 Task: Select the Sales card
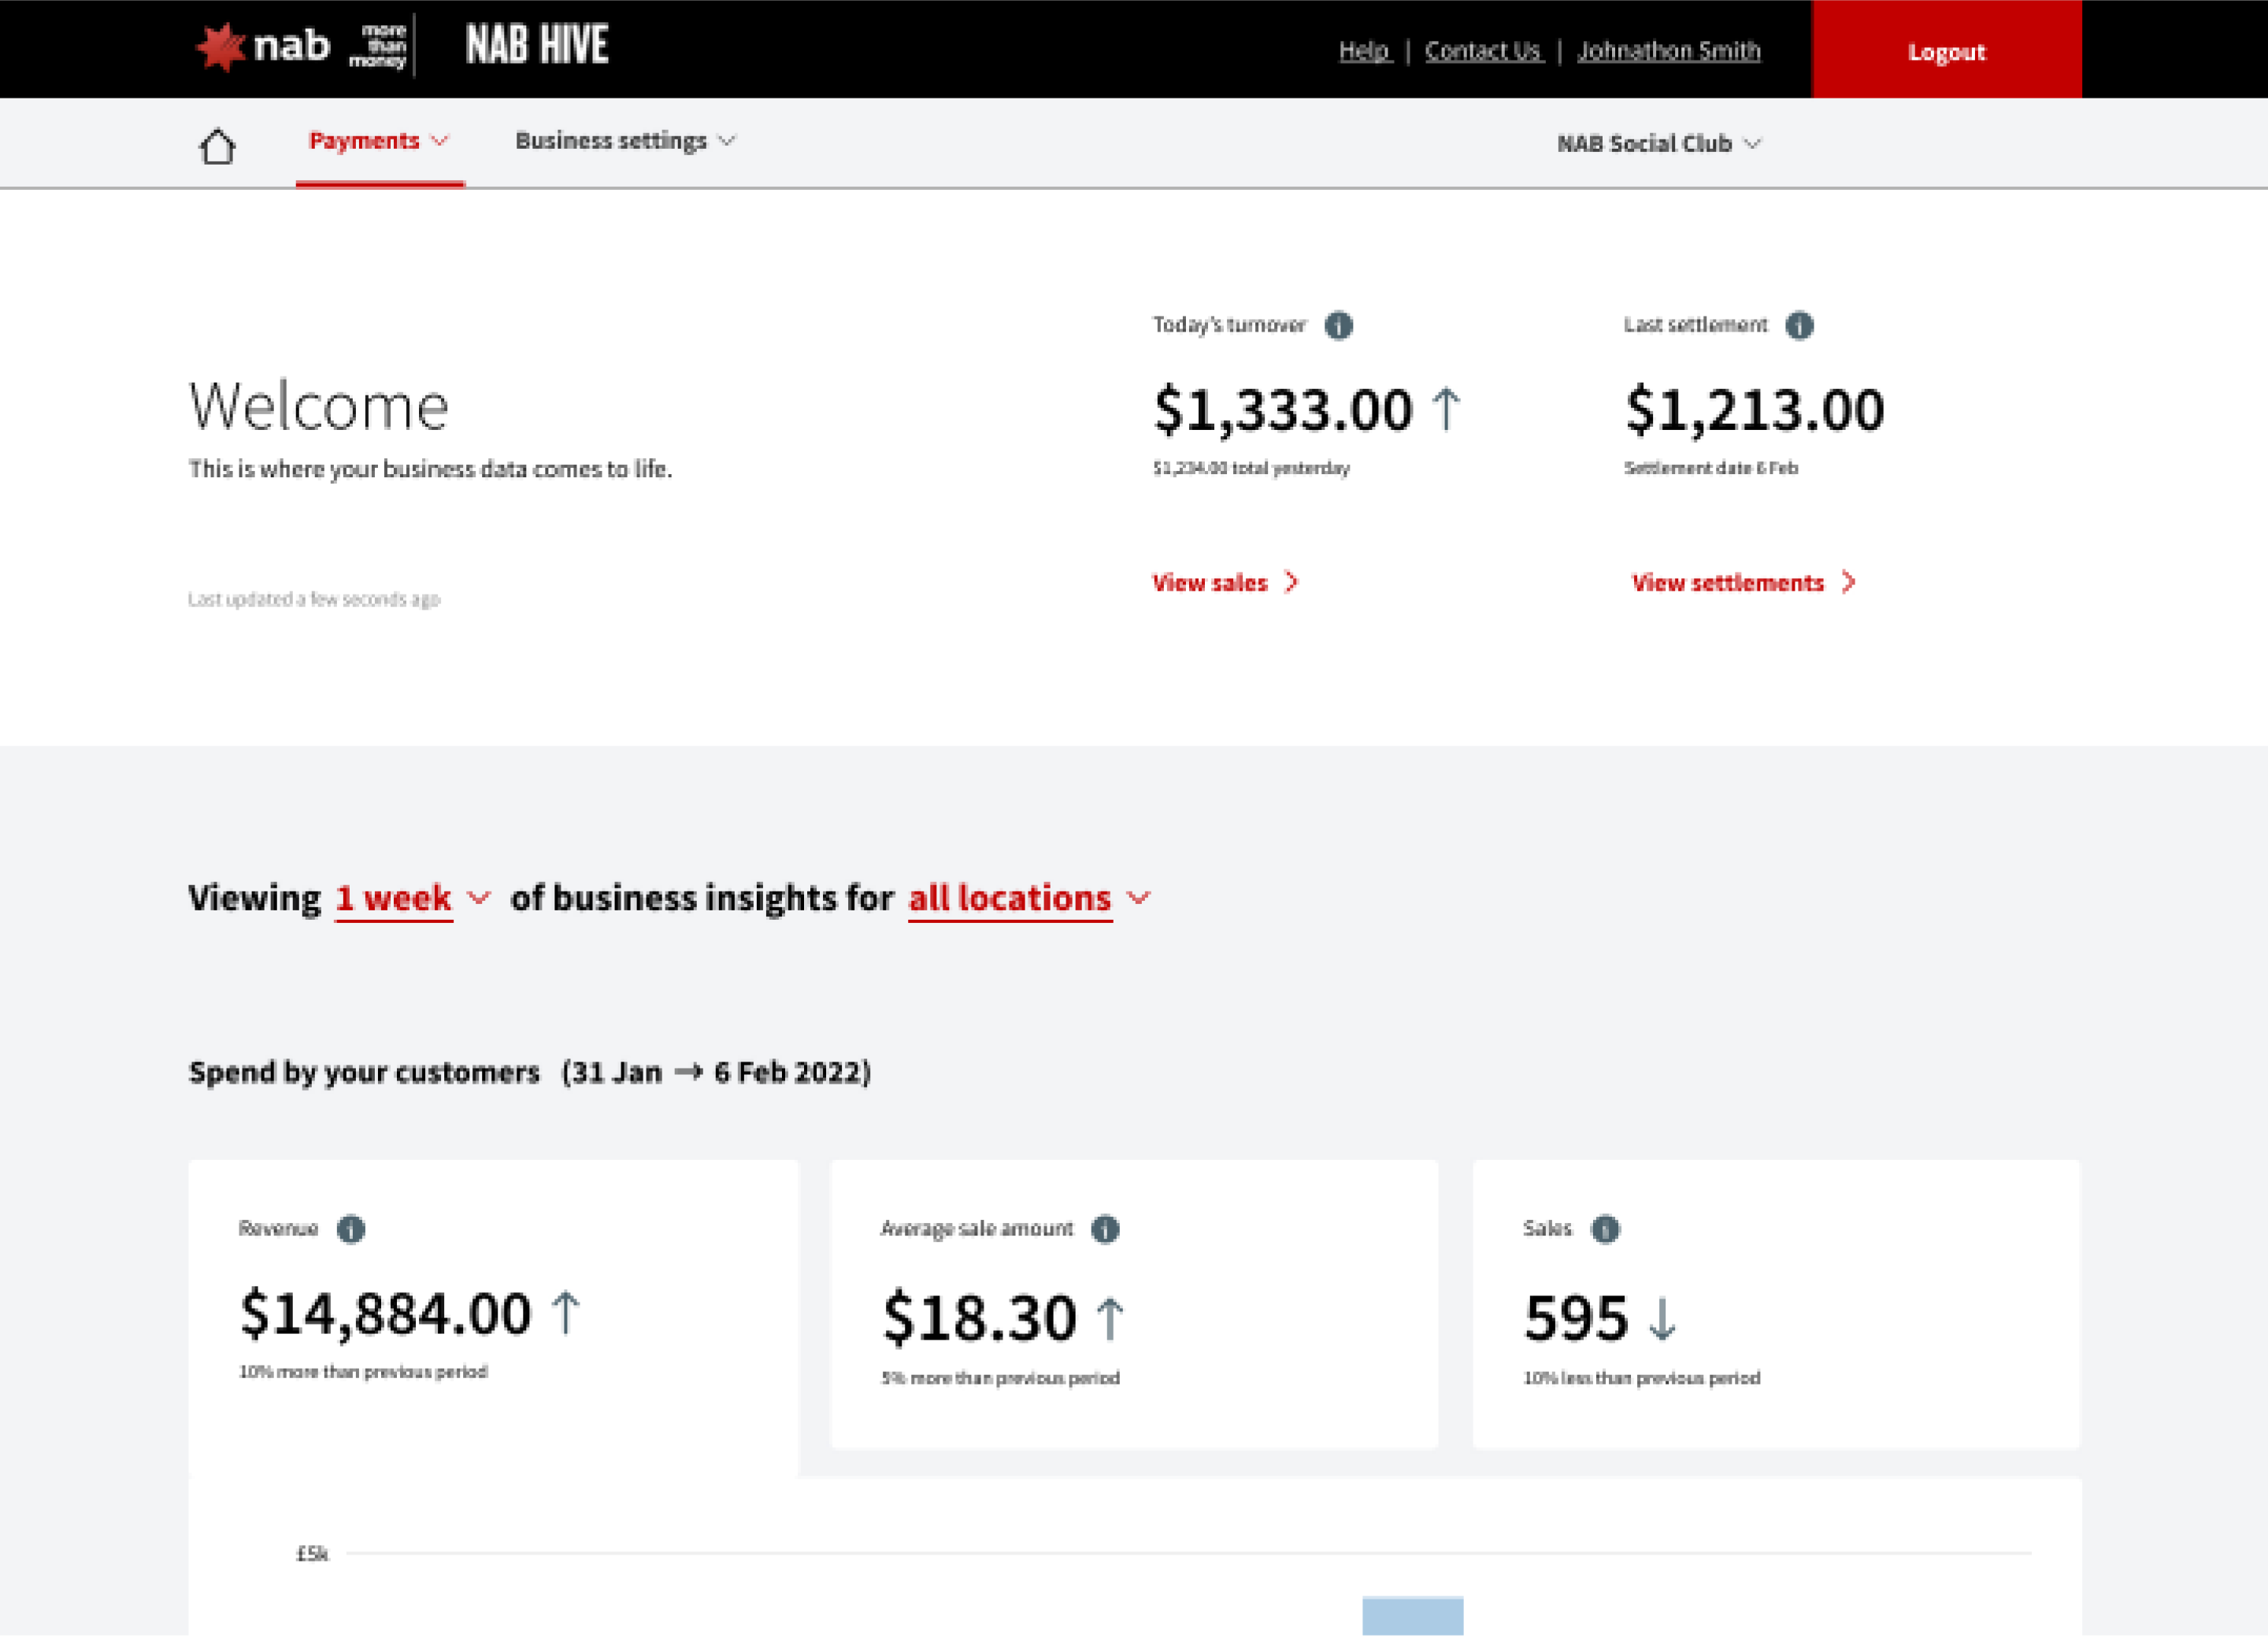tap(1776, 1304)
